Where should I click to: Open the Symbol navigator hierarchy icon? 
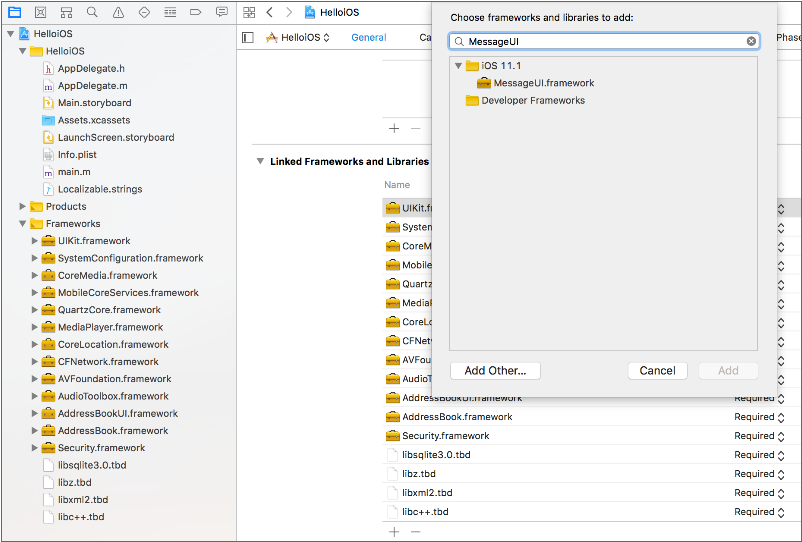tap(66, 12)
